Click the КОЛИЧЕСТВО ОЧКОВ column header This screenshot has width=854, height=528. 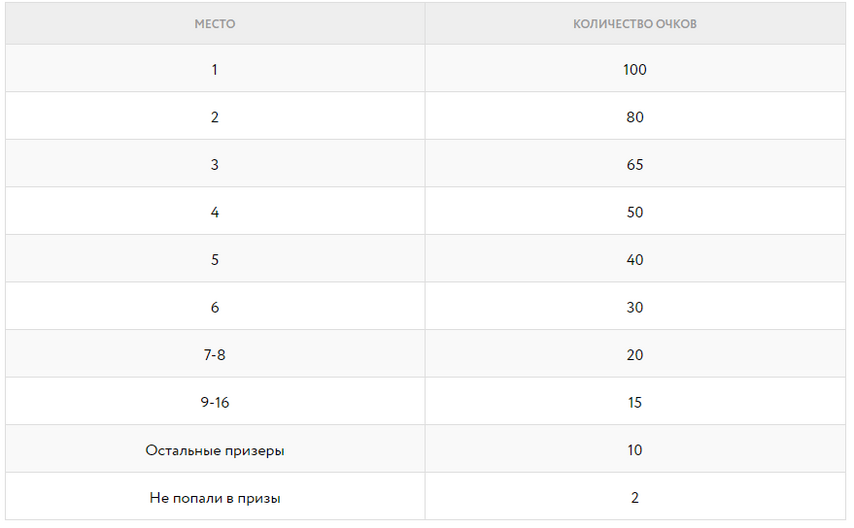[x=635, y=24]
